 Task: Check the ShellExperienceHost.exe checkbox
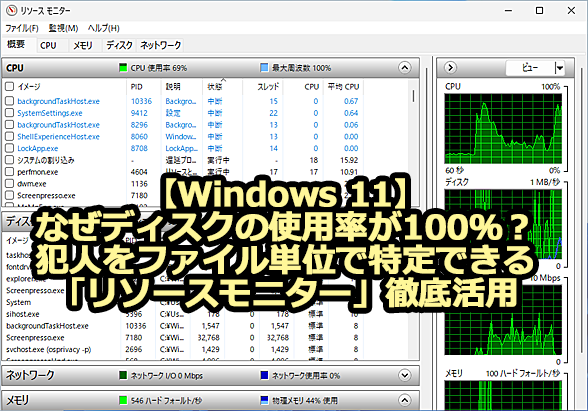click(x=10, y=136)
